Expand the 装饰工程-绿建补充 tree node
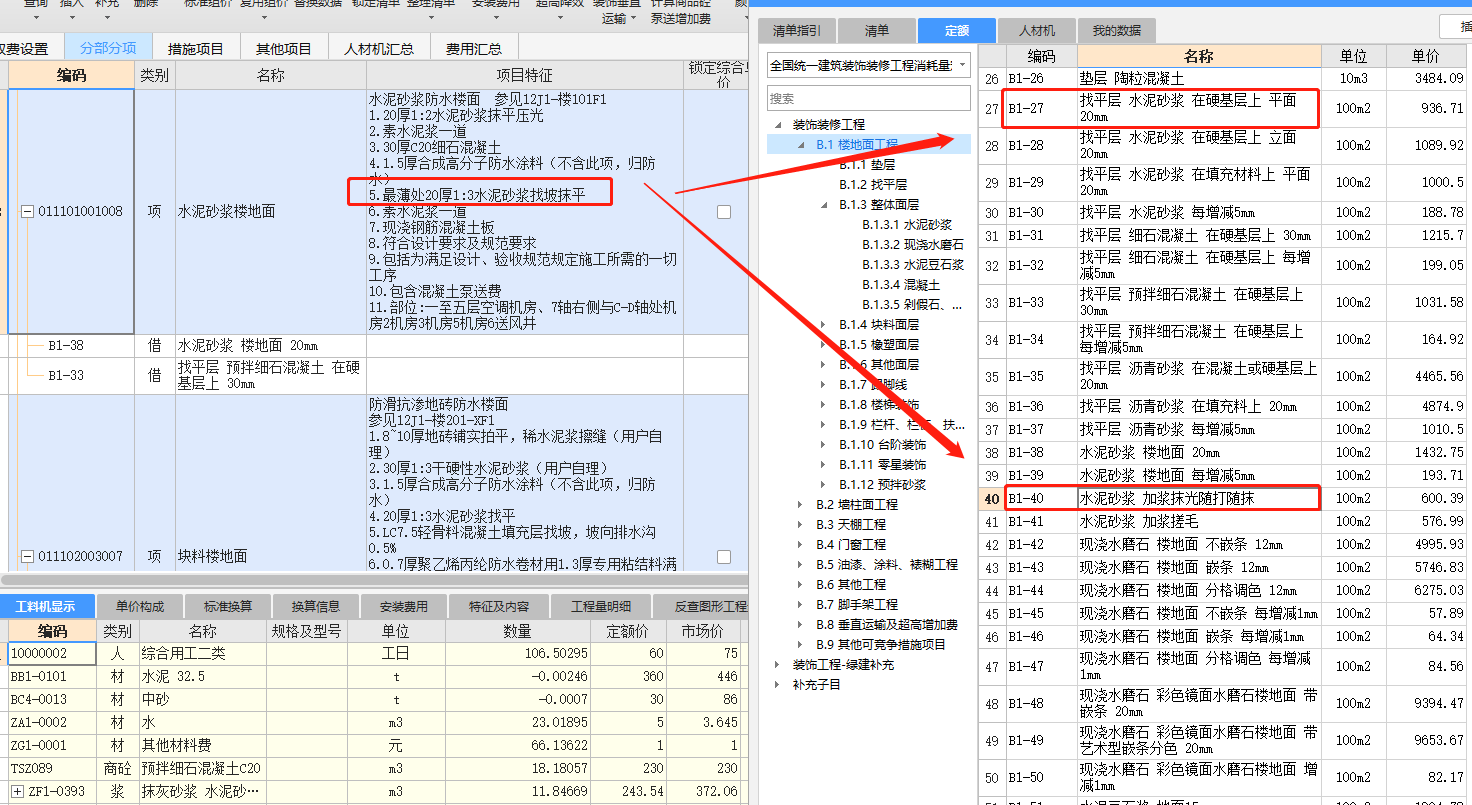The height and width of the screenshot is (805, 1472). 777,665
